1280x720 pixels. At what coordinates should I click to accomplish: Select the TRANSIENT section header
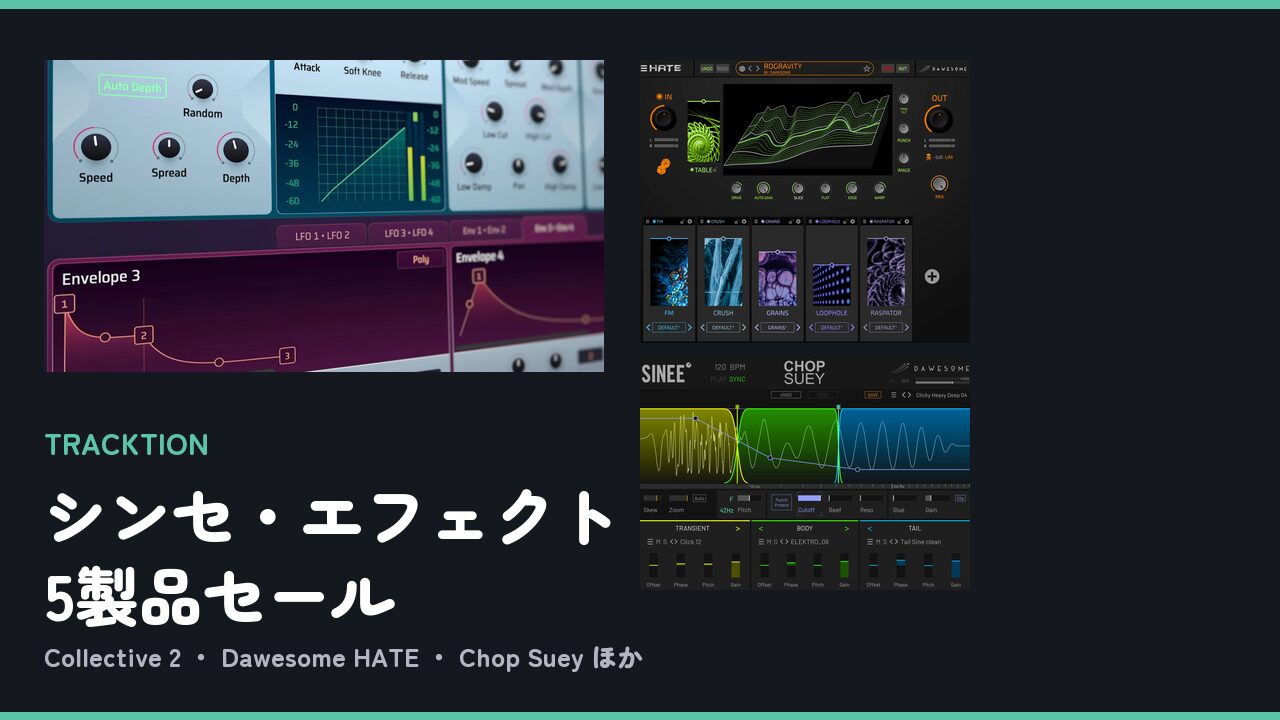click(692, 528)
